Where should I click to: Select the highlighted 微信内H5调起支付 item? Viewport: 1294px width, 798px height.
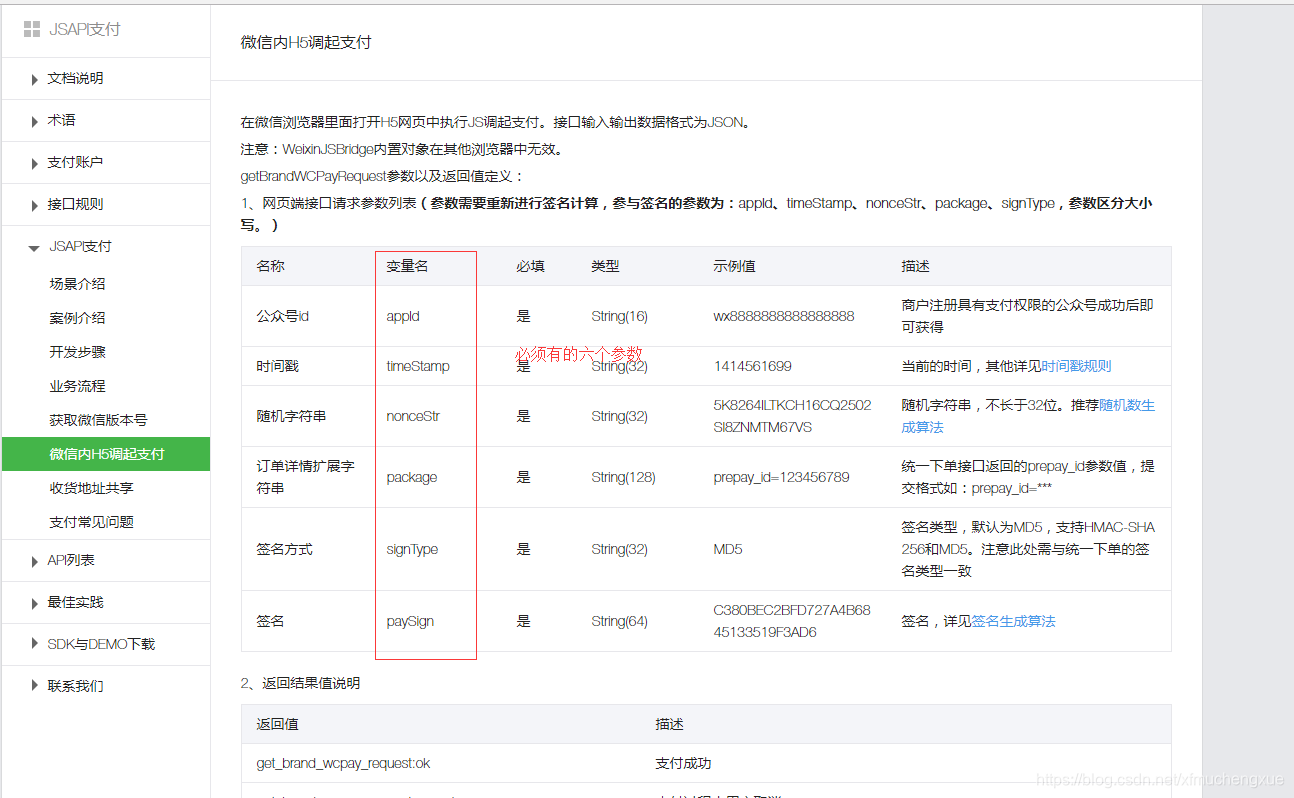click(105, 454)
